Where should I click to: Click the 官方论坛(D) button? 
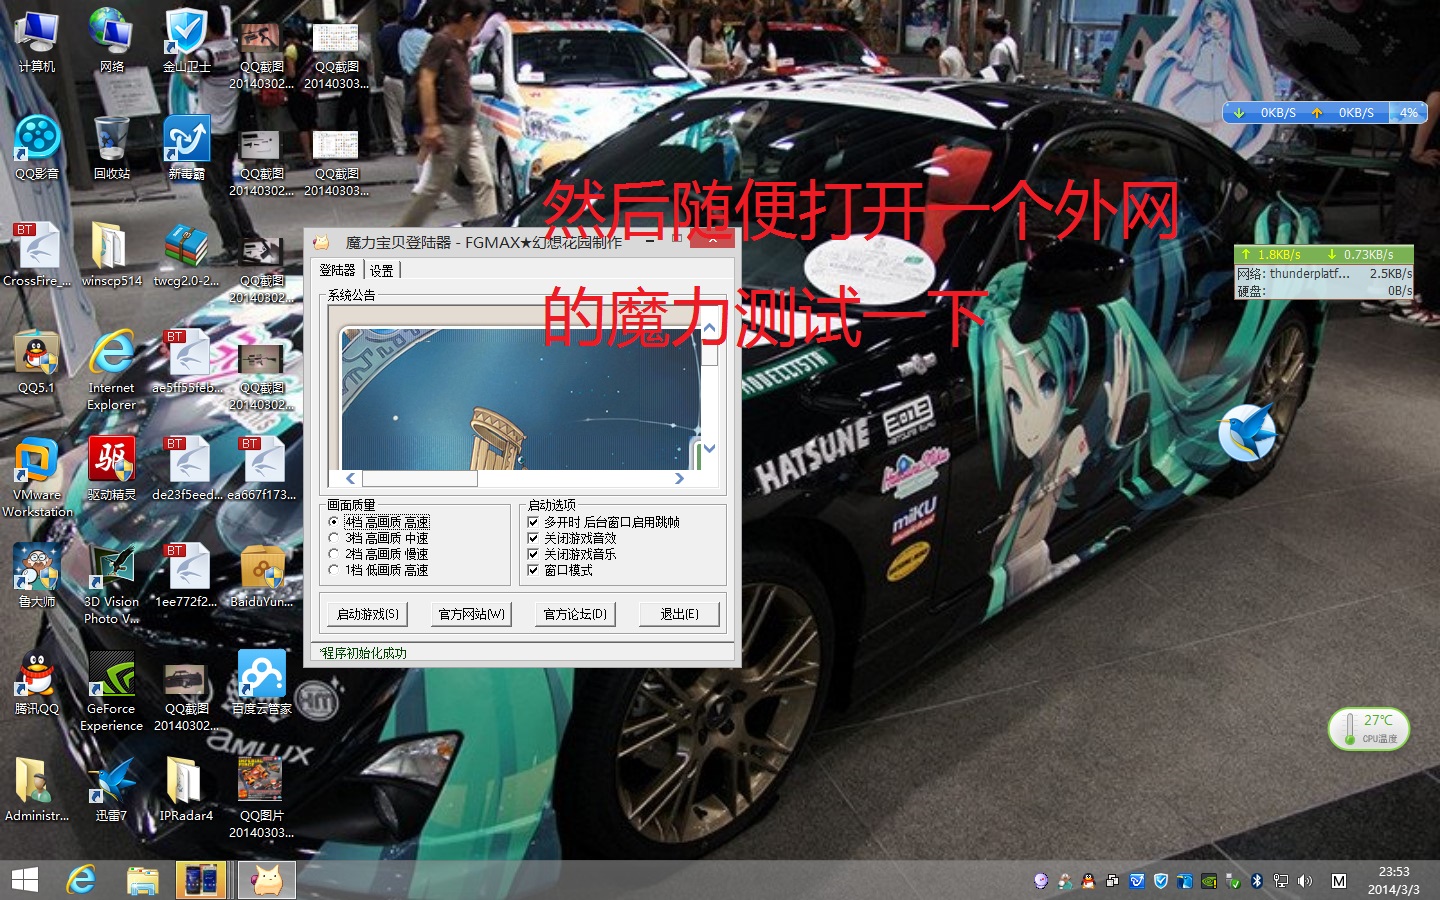tap(575, 614)
